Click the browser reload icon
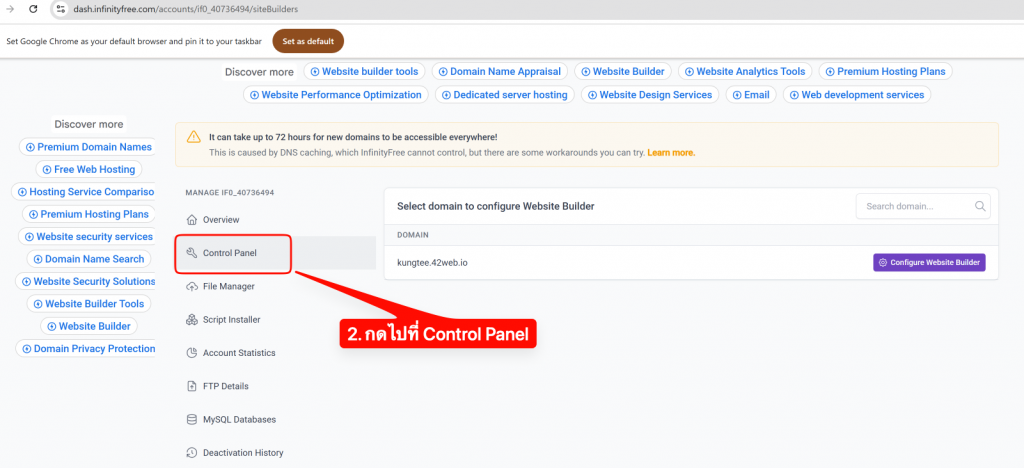The width and height of the screenshot is (1024, 468). pos(33,8)
